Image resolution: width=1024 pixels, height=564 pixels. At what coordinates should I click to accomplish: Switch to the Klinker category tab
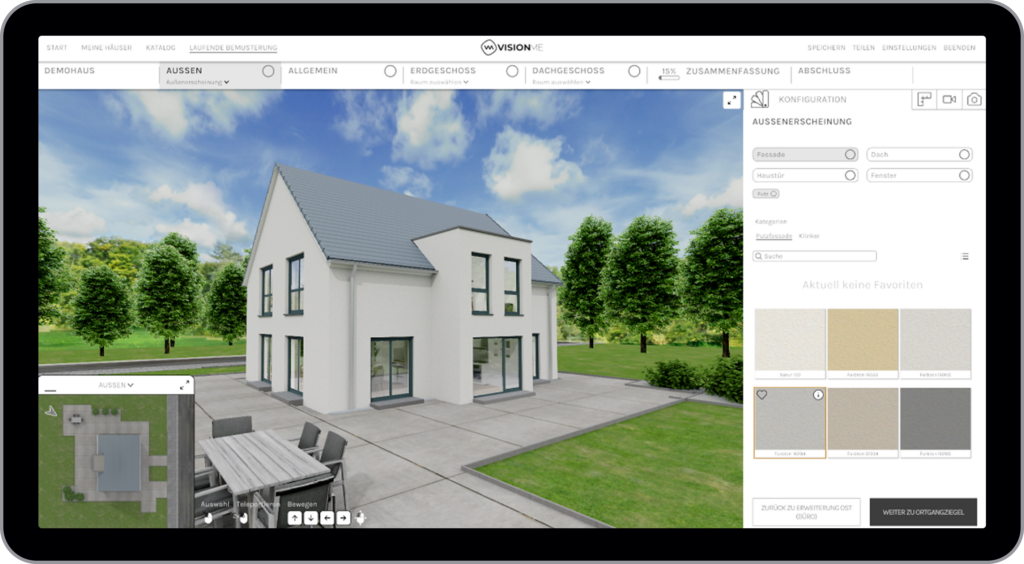pyautogui.click(x=809, y=236)
